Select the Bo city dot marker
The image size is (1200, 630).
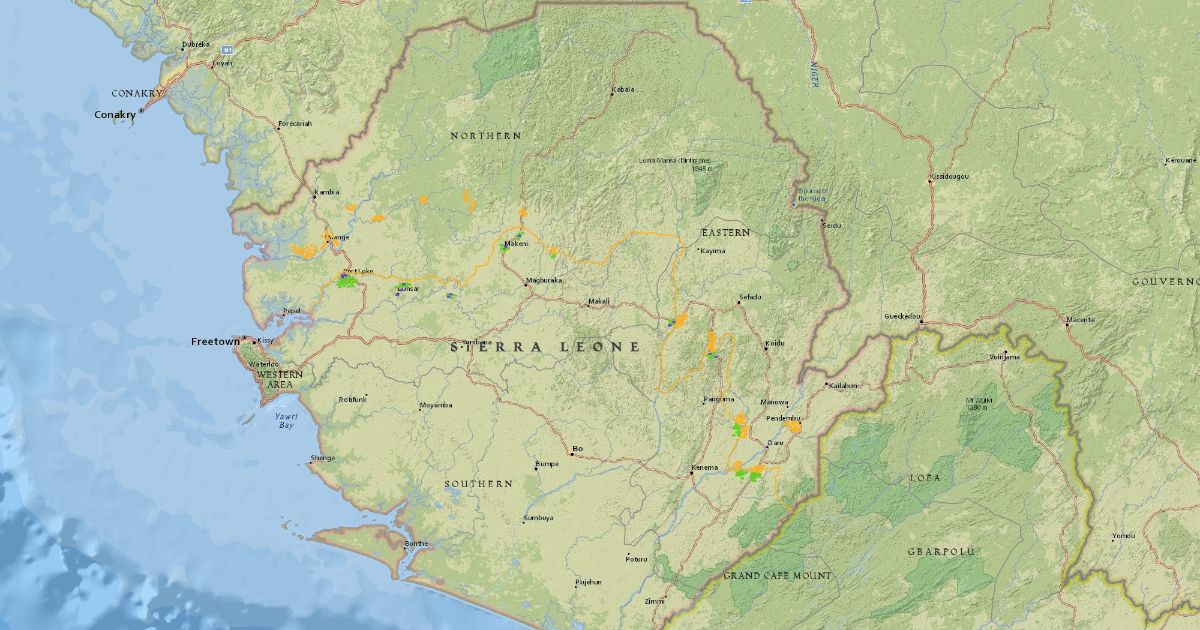(x=571, y=453)
